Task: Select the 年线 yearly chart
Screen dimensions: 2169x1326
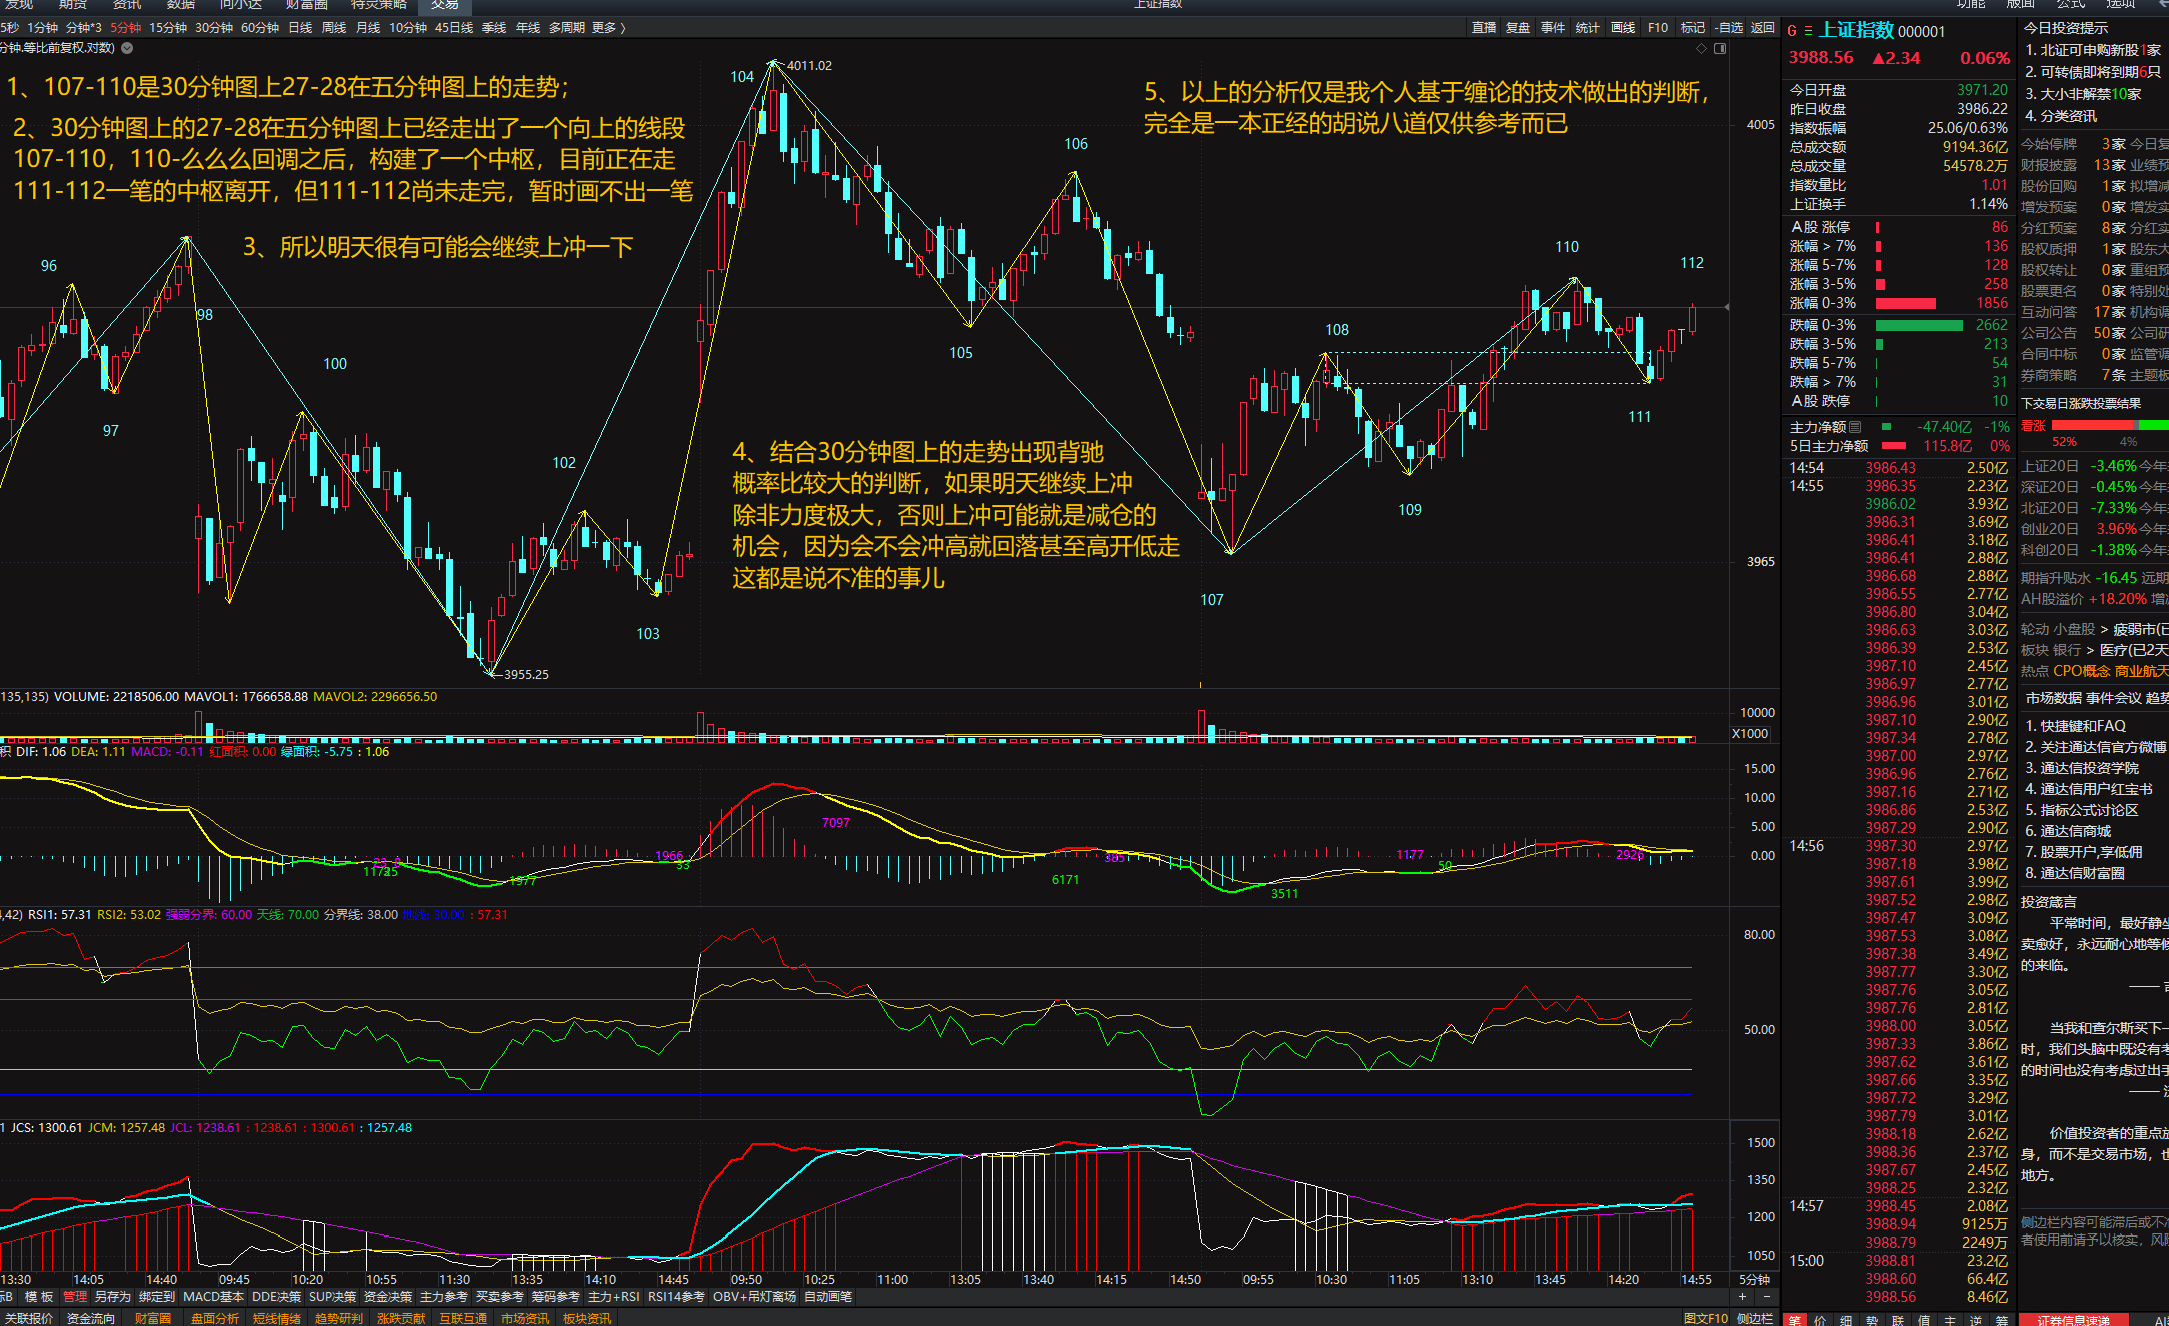Action: (x=528, y=28)
